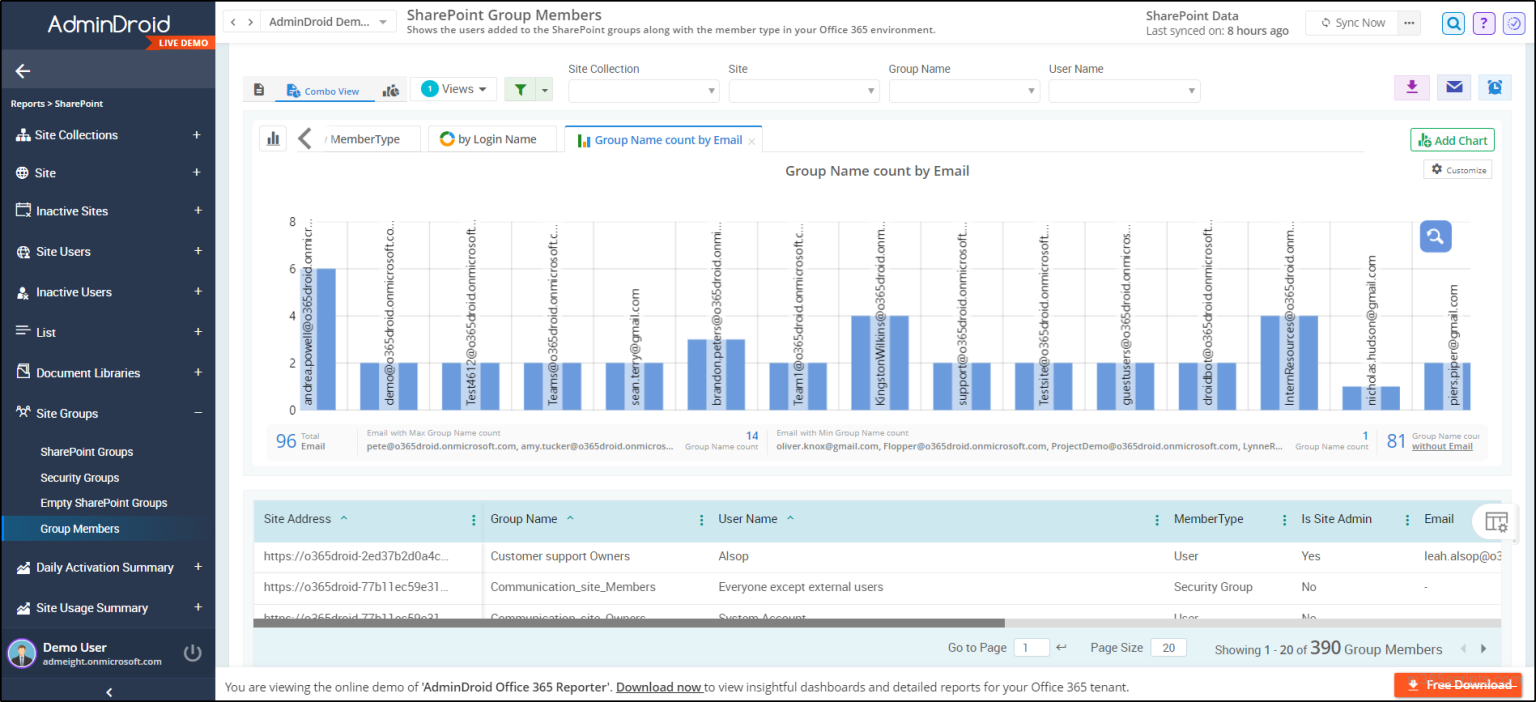Open the Site Collection filter dropdown
Viewport: 1536px width, 702px height.
click(643, 90)
